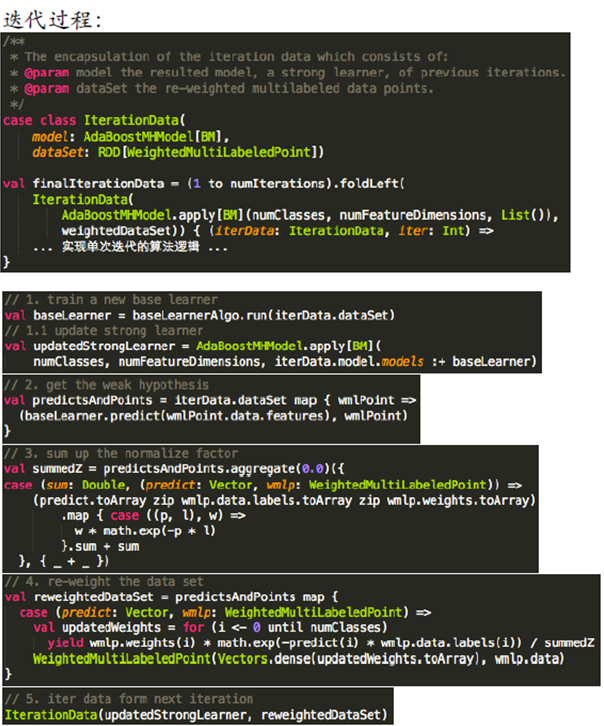
Task: Click the 'summedZ' val declaration name
Action: 57,469
